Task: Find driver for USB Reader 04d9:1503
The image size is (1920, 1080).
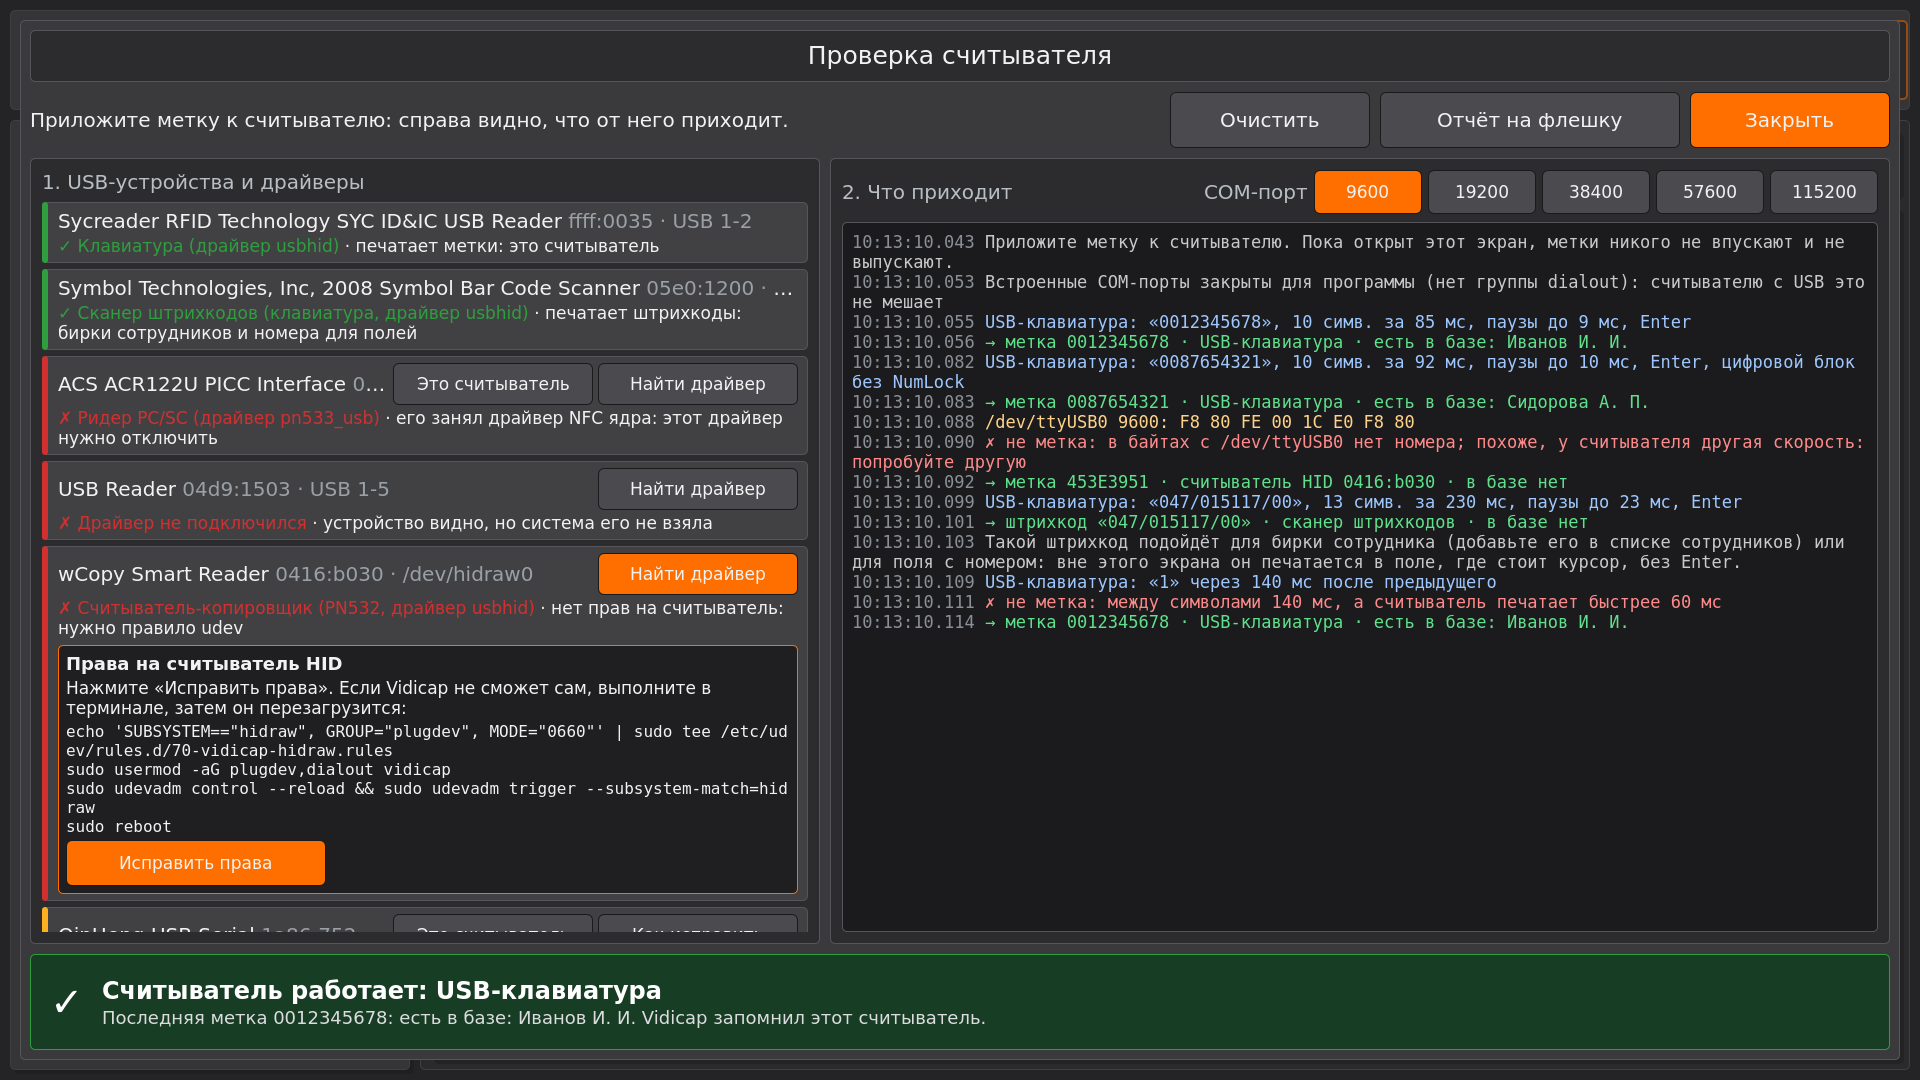Action: pyautogui.click(x=698, y=489)
